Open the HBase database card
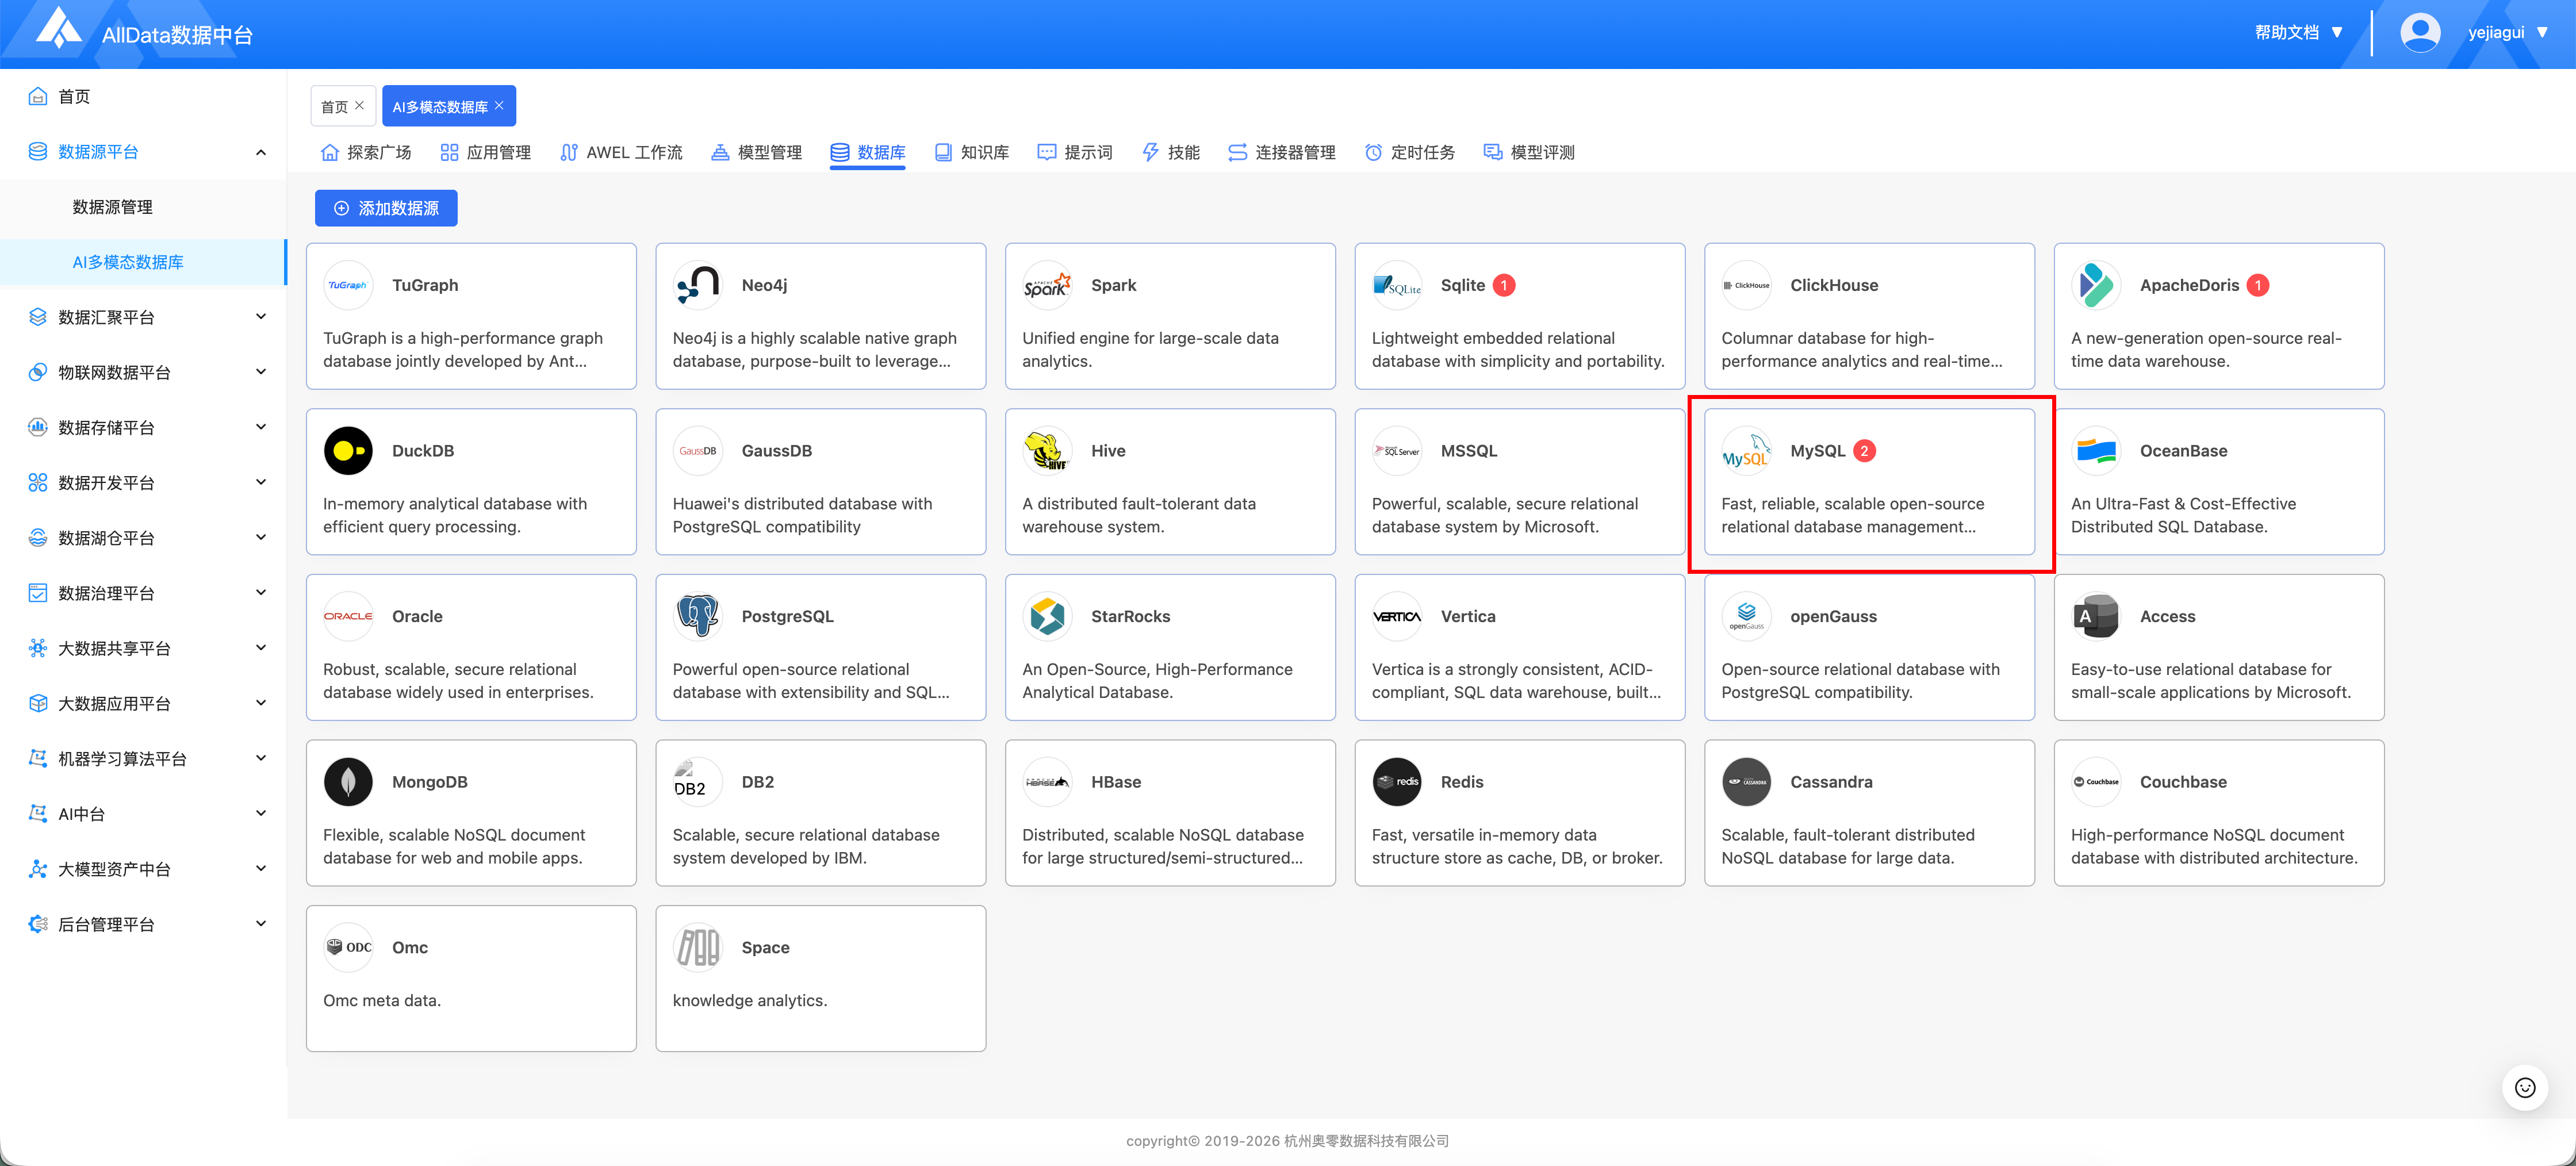This screenshot has width=2576, height=1166. click(1170, 813)
